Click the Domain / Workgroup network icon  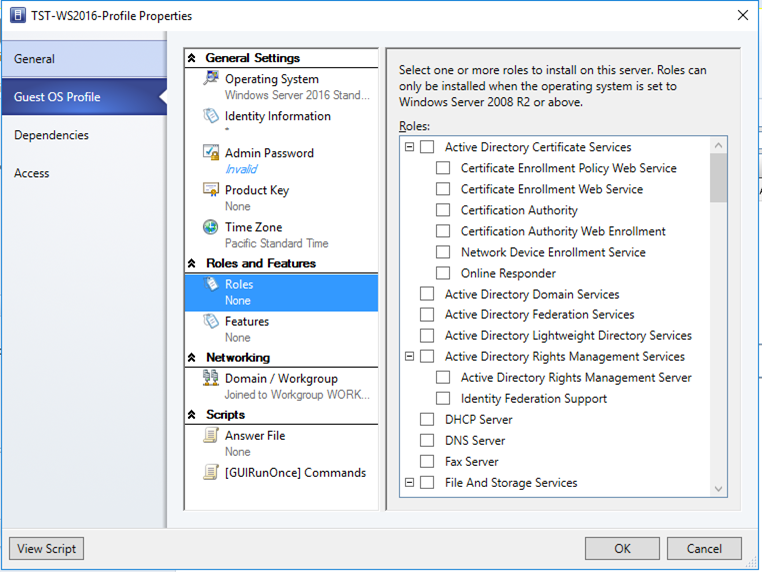[x=211, y=378]
